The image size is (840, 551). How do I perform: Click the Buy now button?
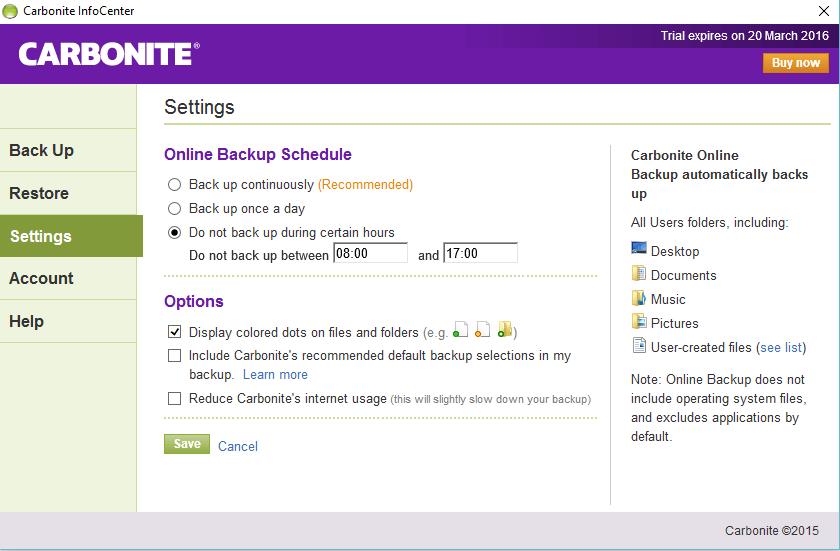point(796,63)
